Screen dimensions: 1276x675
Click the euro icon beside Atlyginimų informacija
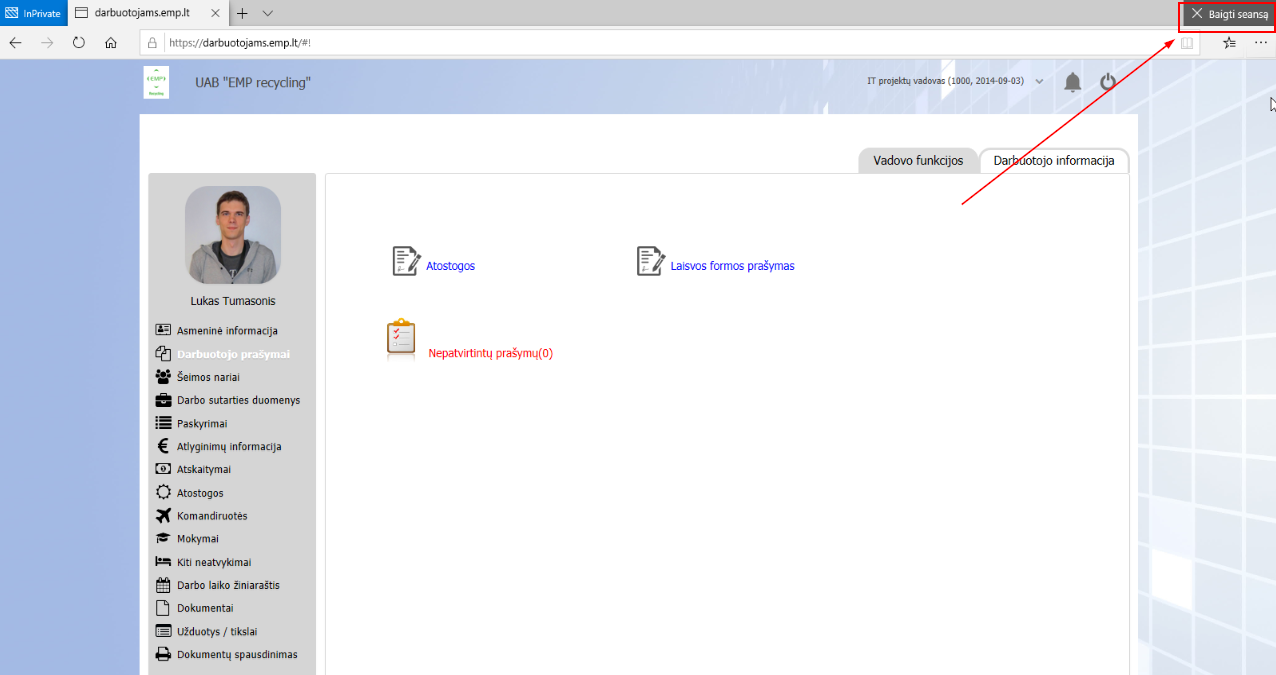[163, 446]
